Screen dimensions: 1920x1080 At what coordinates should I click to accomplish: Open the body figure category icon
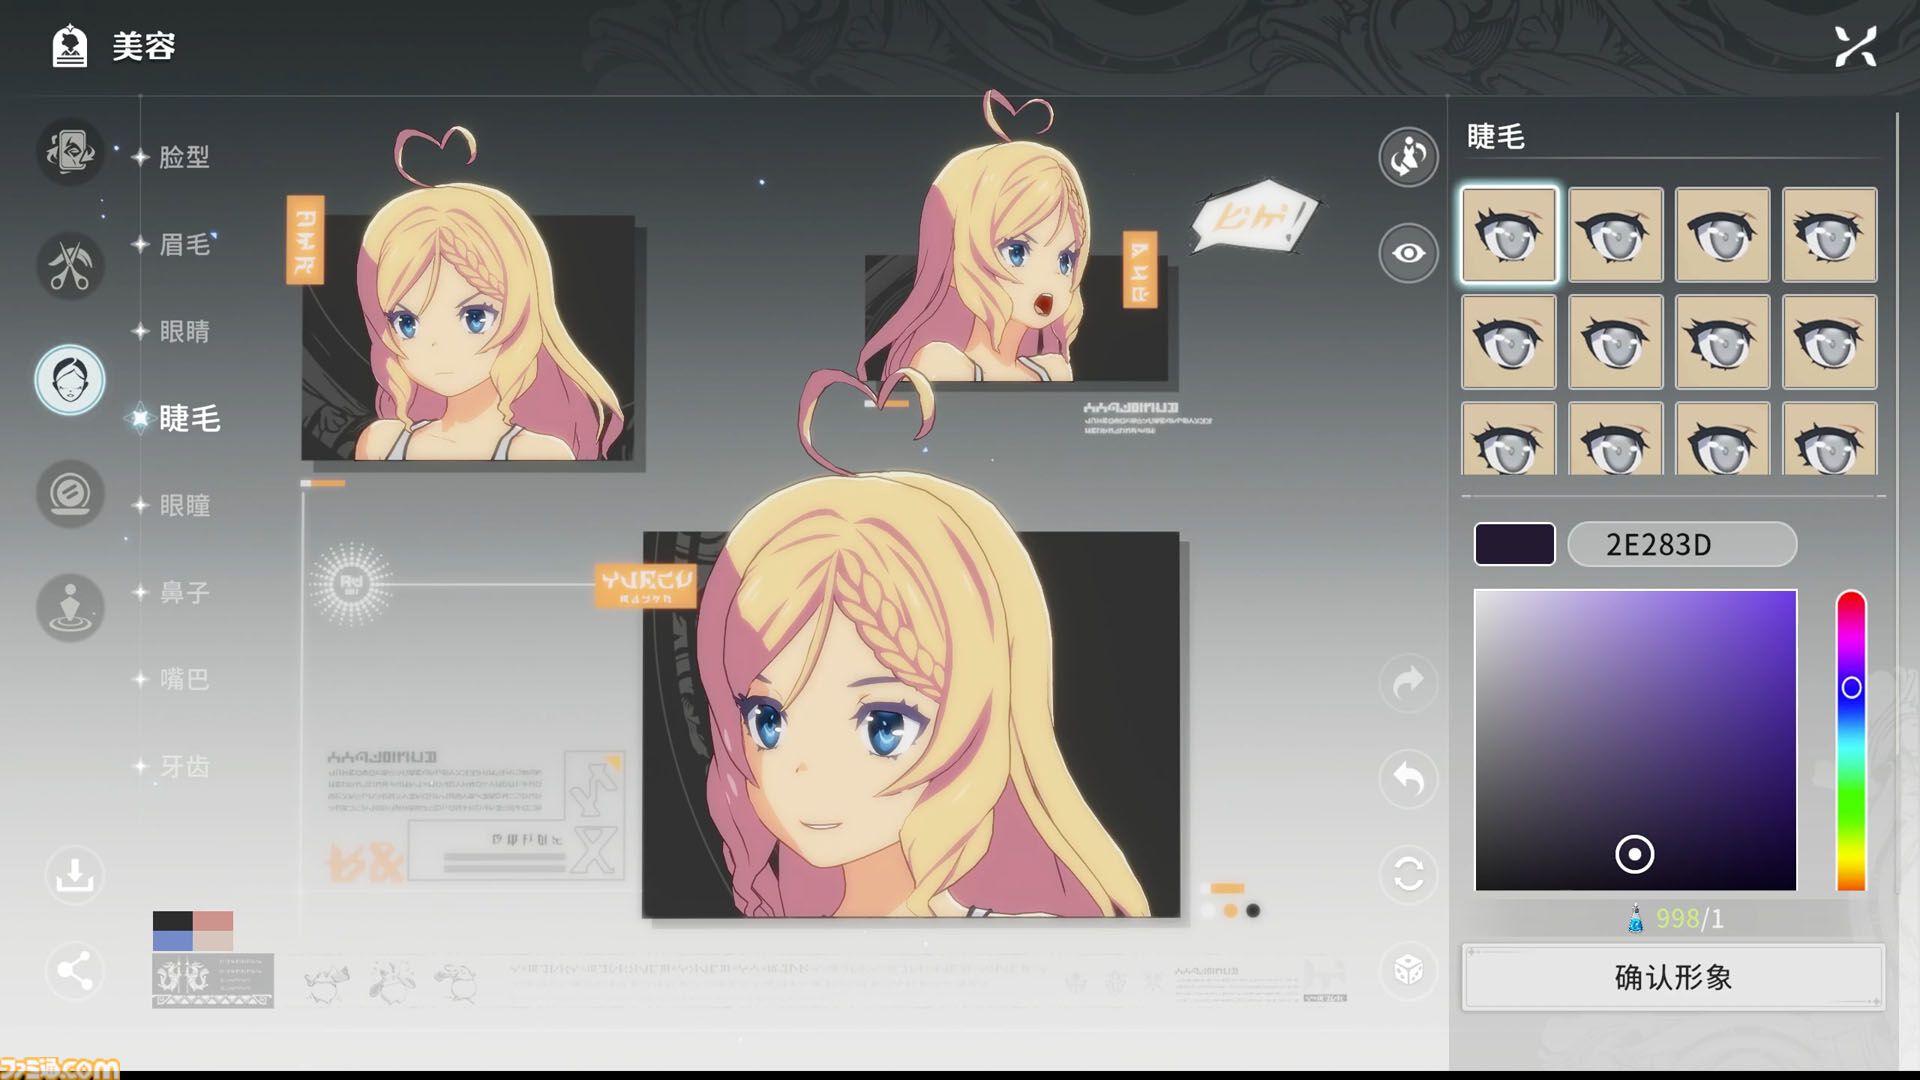pos(70,608)
